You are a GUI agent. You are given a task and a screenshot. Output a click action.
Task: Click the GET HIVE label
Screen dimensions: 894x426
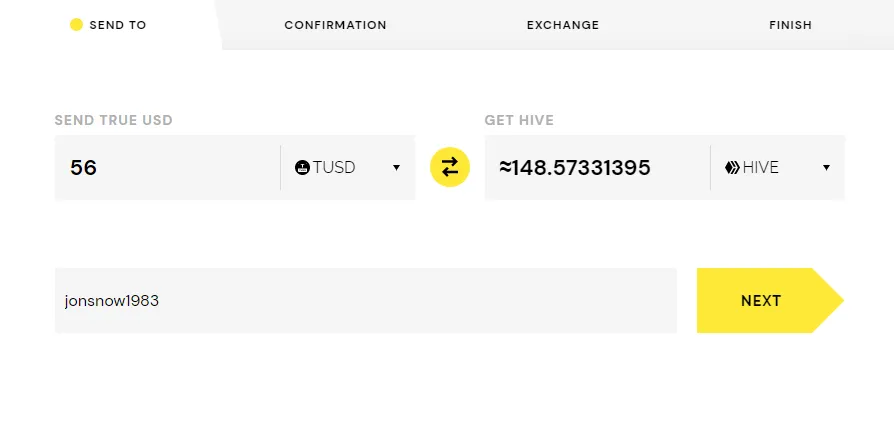tap(519, 120)
